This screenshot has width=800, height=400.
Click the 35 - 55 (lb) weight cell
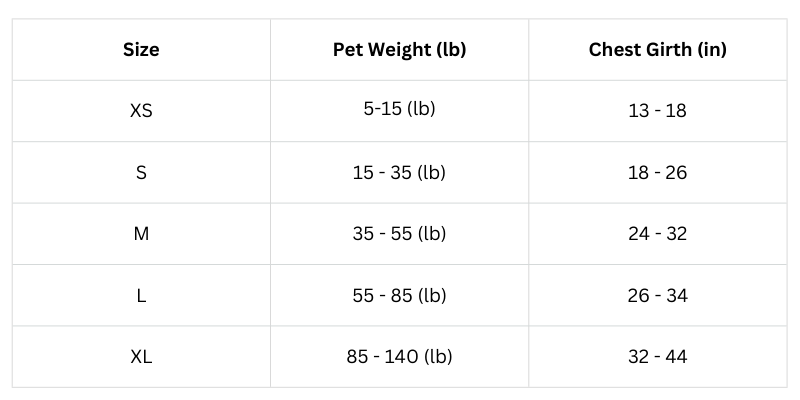pos(399,234)
